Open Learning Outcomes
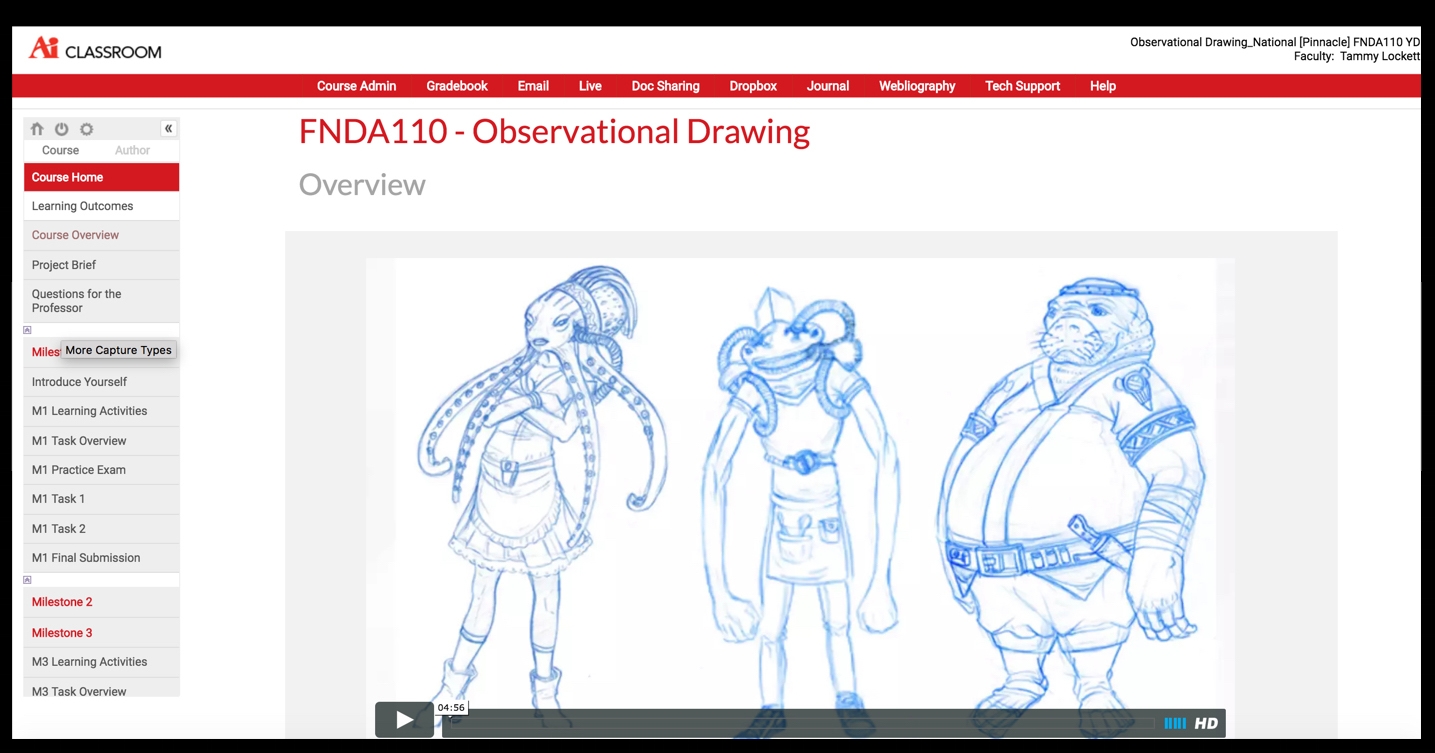This screenshot has height=753, width=1435. [101, 206]
